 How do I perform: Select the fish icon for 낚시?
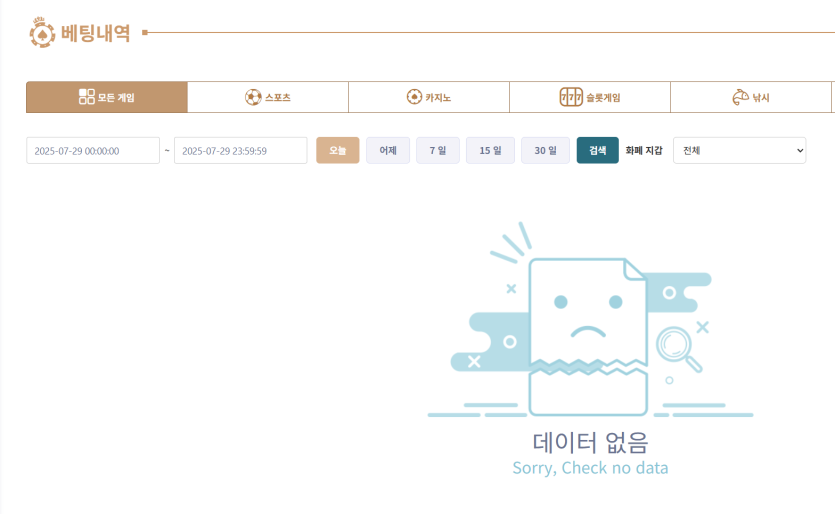point(740,97)
